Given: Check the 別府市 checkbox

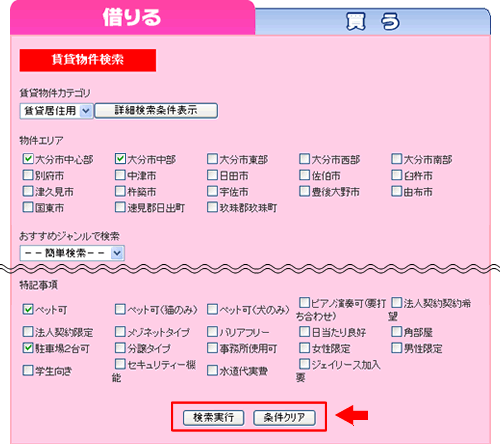Looking at the screenshot, I should pos(28,175).
